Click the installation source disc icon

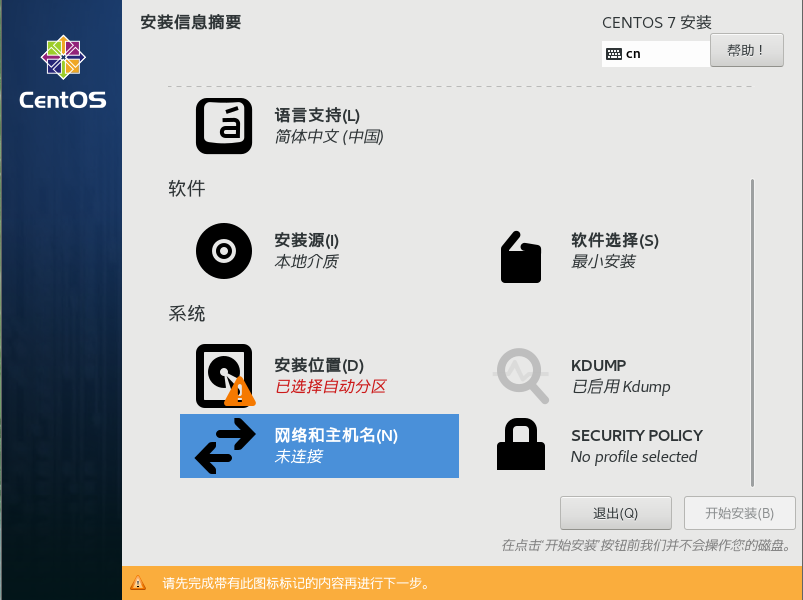click(x=224, y=251)
